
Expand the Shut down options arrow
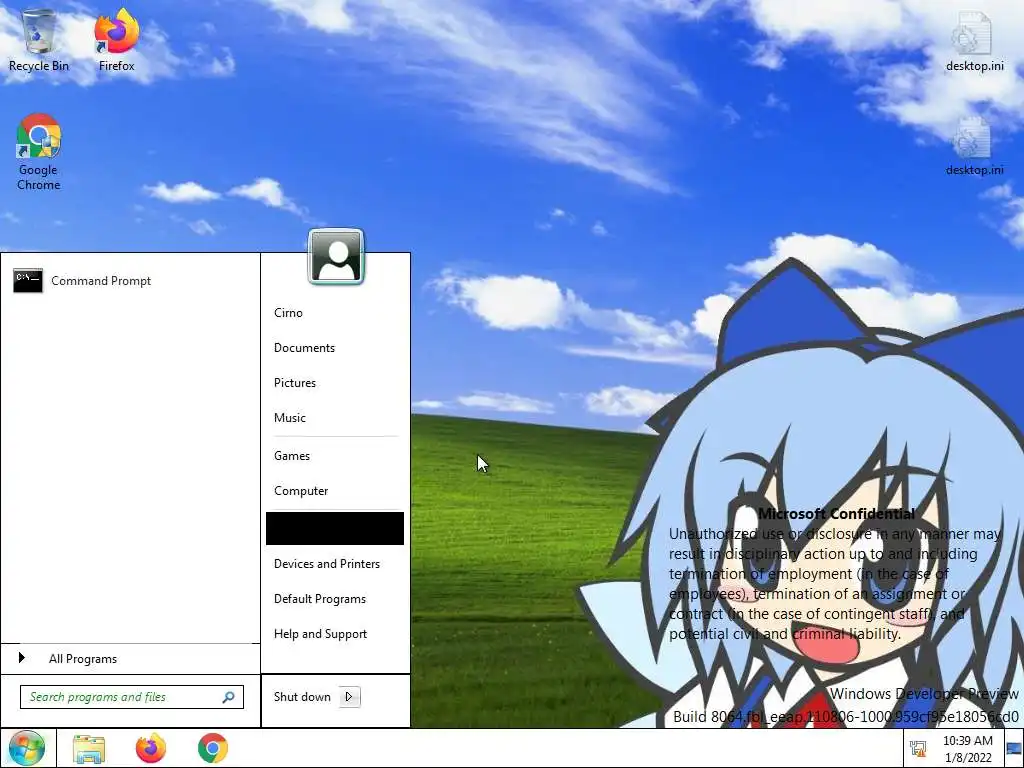coord(349,697)
